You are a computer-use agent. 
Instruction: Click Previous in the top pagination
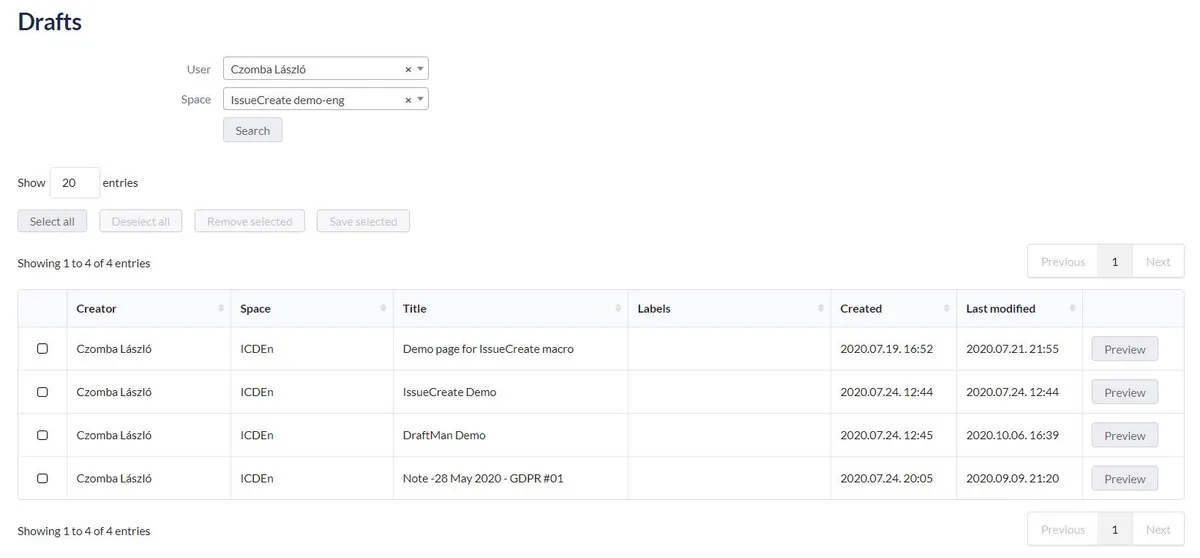coord(1063,261)
